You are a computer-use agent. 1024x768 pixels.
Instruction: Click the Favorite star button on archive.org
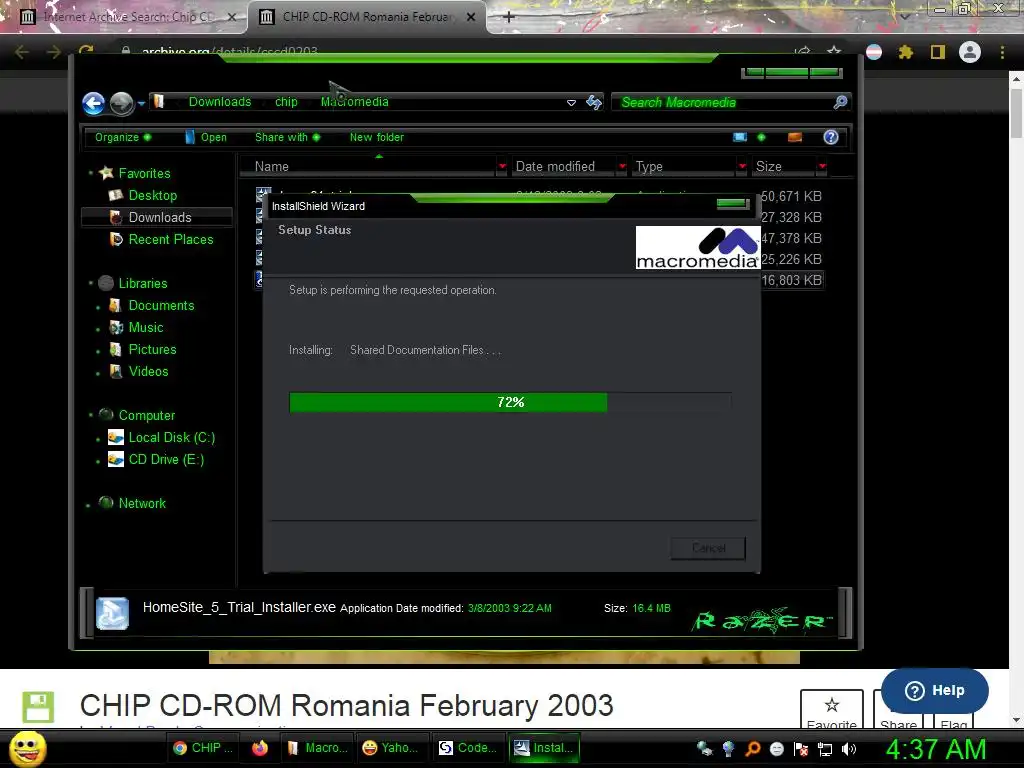[831, 711]
